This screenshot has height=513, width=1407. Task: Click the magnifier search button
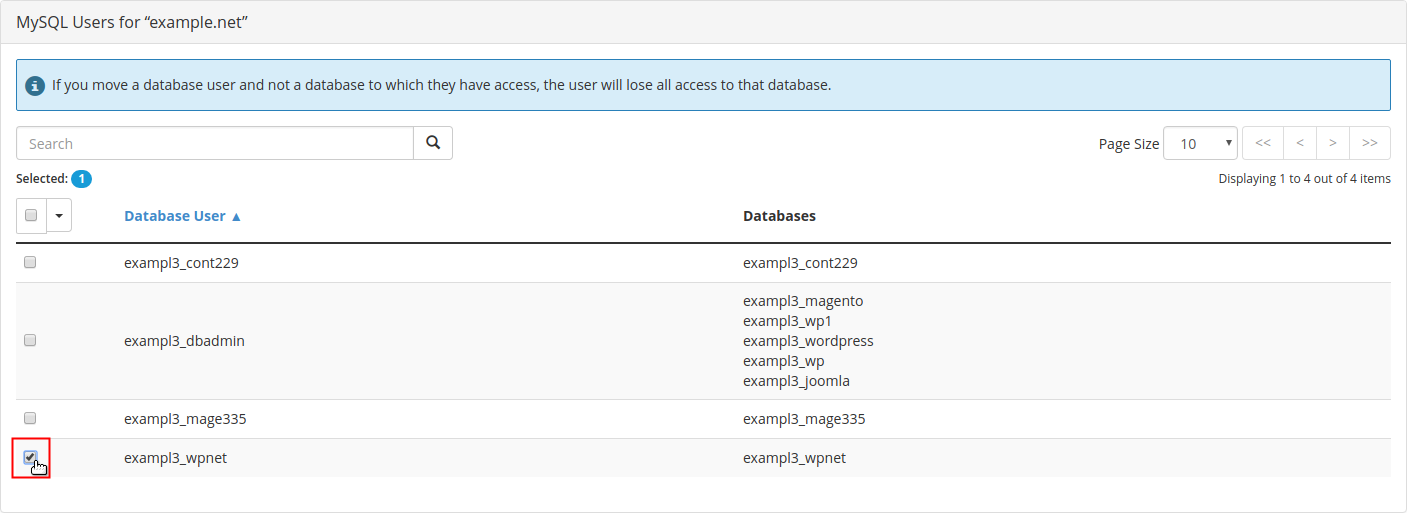tap(433, 143)
